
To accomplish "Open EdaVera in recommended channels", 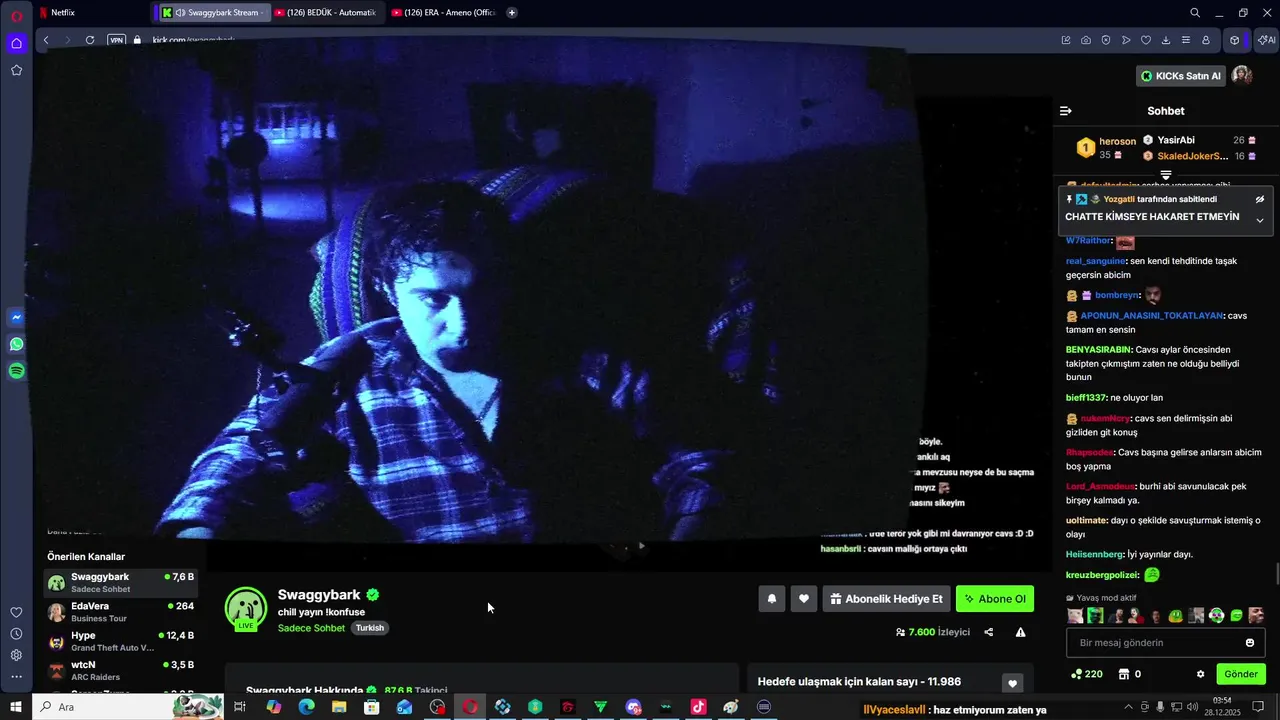I will click(120, 612).
